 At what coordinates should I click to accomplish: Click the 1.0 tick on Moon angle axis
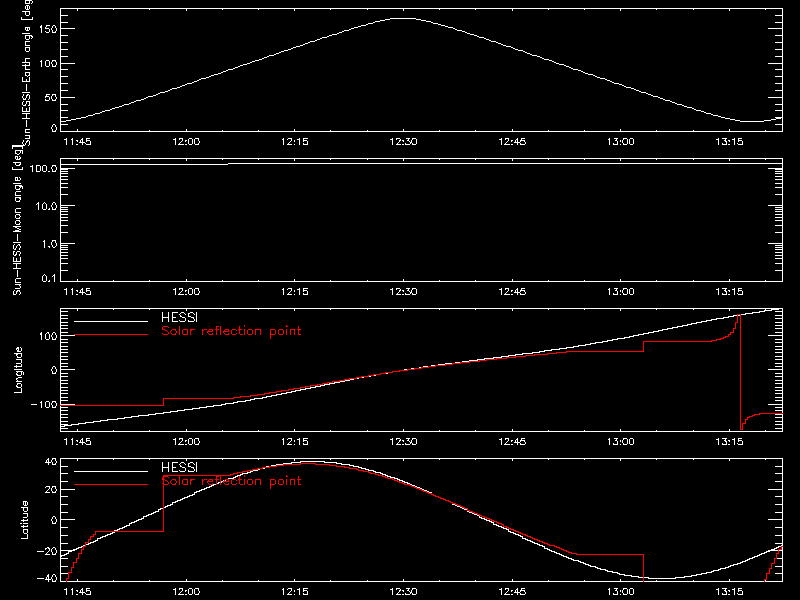pos(49,244)
